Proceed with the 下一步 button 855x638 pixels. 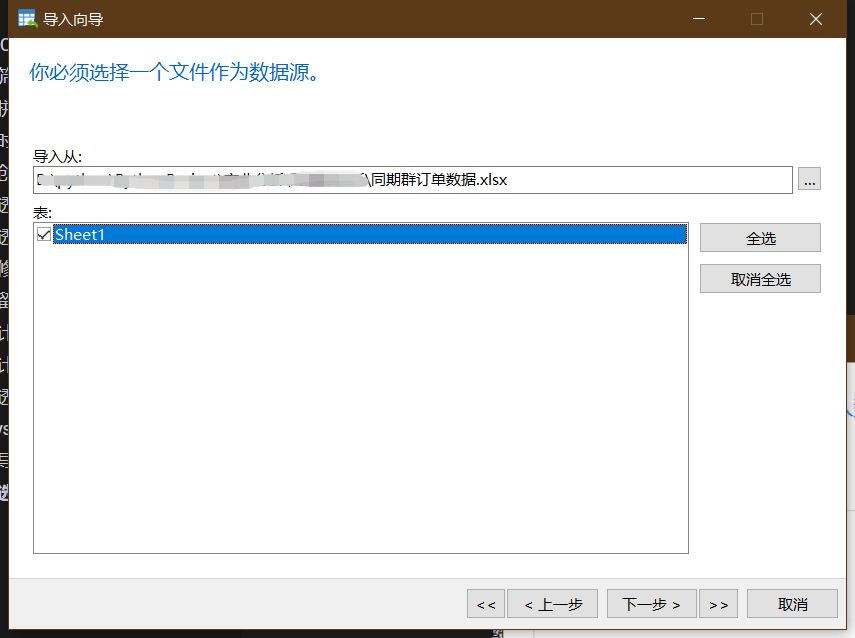pyautogui.click(x=652, y=604)
